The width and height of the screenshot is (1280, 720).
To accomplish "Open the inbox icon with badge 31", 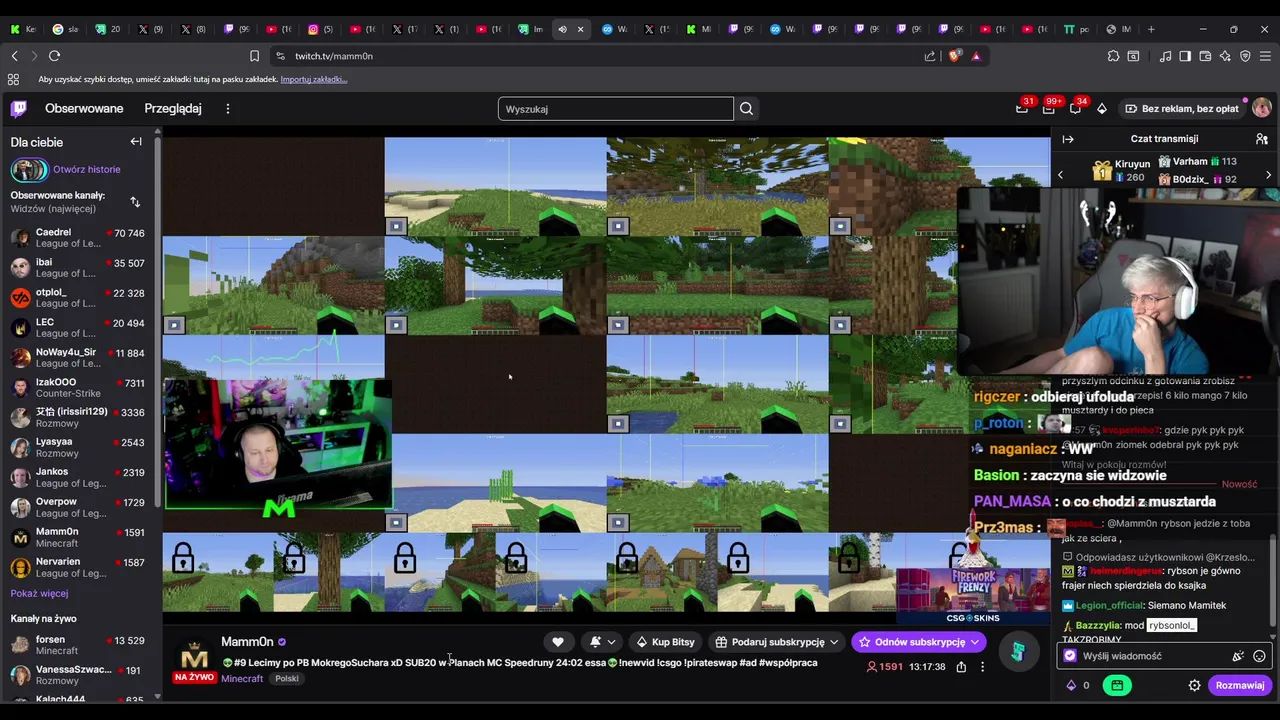I will pyautogui.click(x=1022, y=108).
